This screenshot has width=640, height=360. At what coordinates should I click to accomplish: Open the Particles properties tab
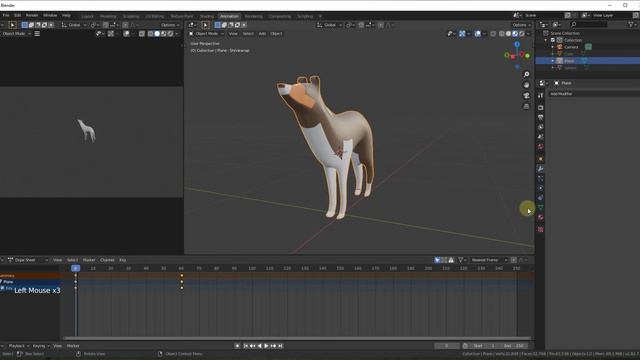(540, 178)
